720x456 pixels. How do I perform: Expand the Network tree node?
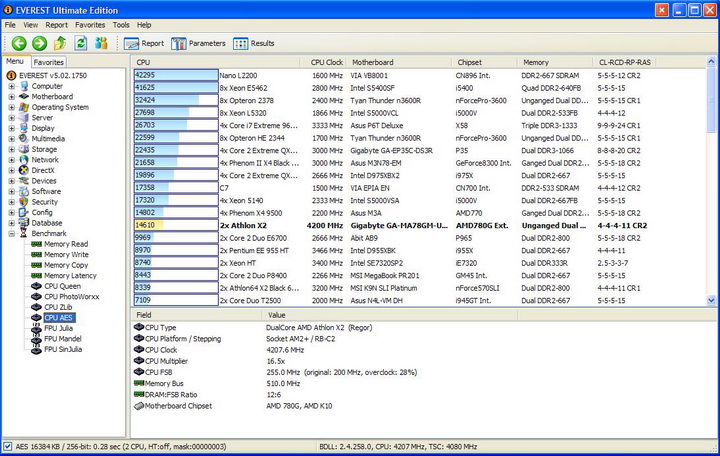point(11,160)
